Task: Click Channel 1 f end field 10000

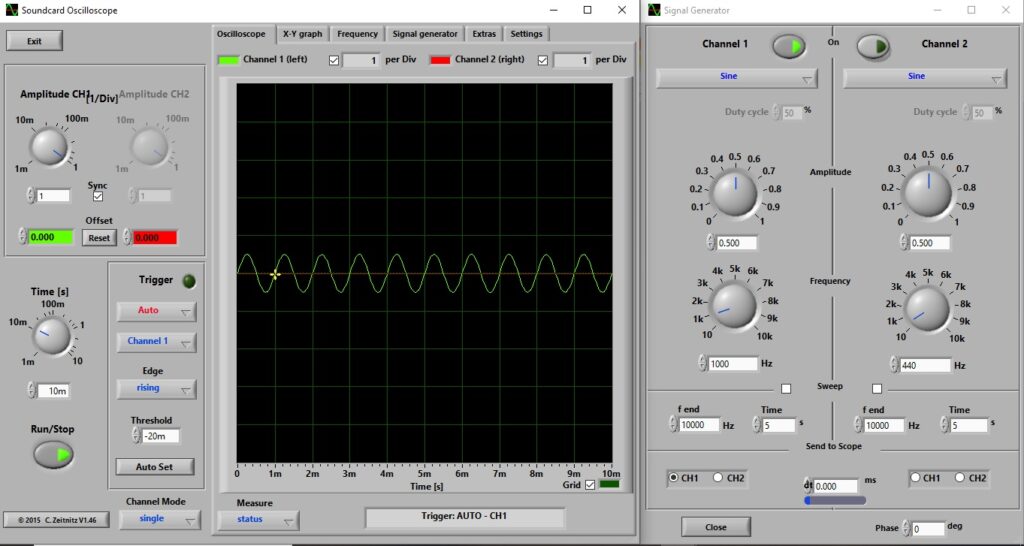Action: (699, 425)
